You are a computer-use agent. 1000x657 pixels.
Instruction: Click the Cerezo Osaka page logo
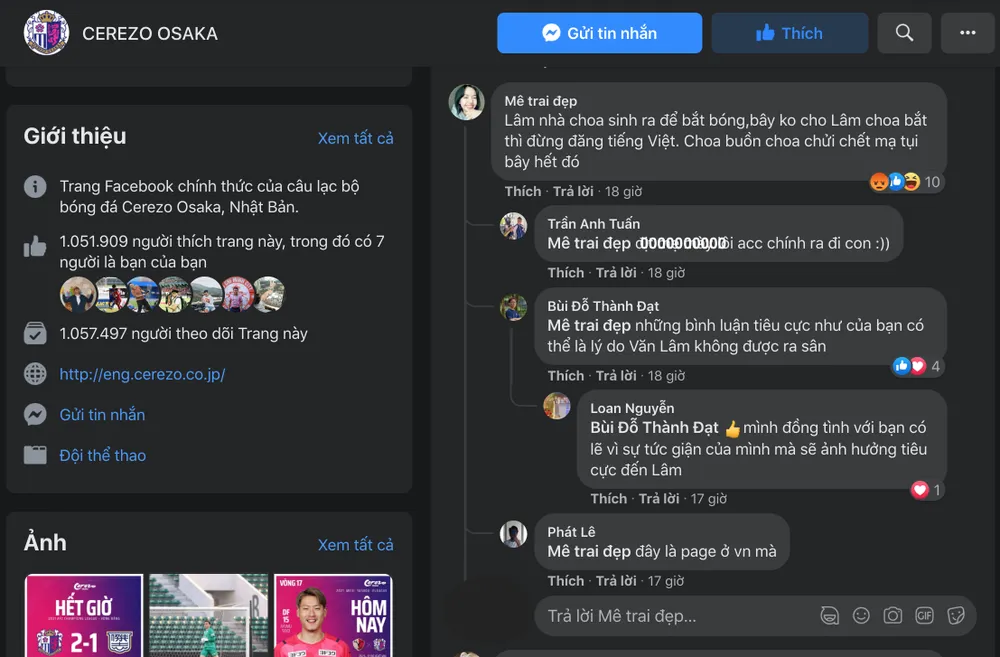pyautogui.click(x=46, y=33)
